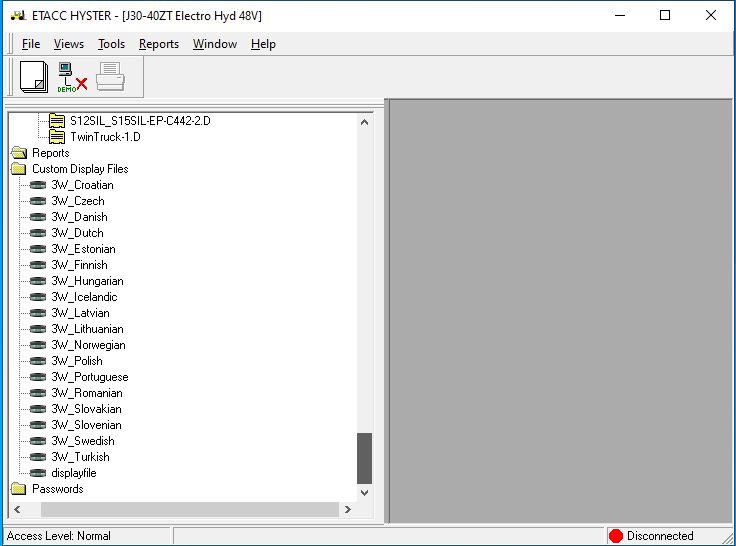Open the File menu

[x=31, y=44]
